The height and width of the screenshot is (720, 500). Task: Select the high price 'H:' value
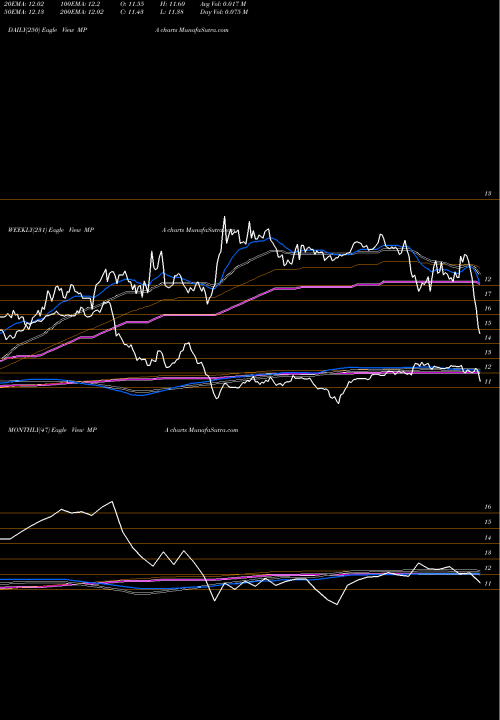(x=173, y=4)
